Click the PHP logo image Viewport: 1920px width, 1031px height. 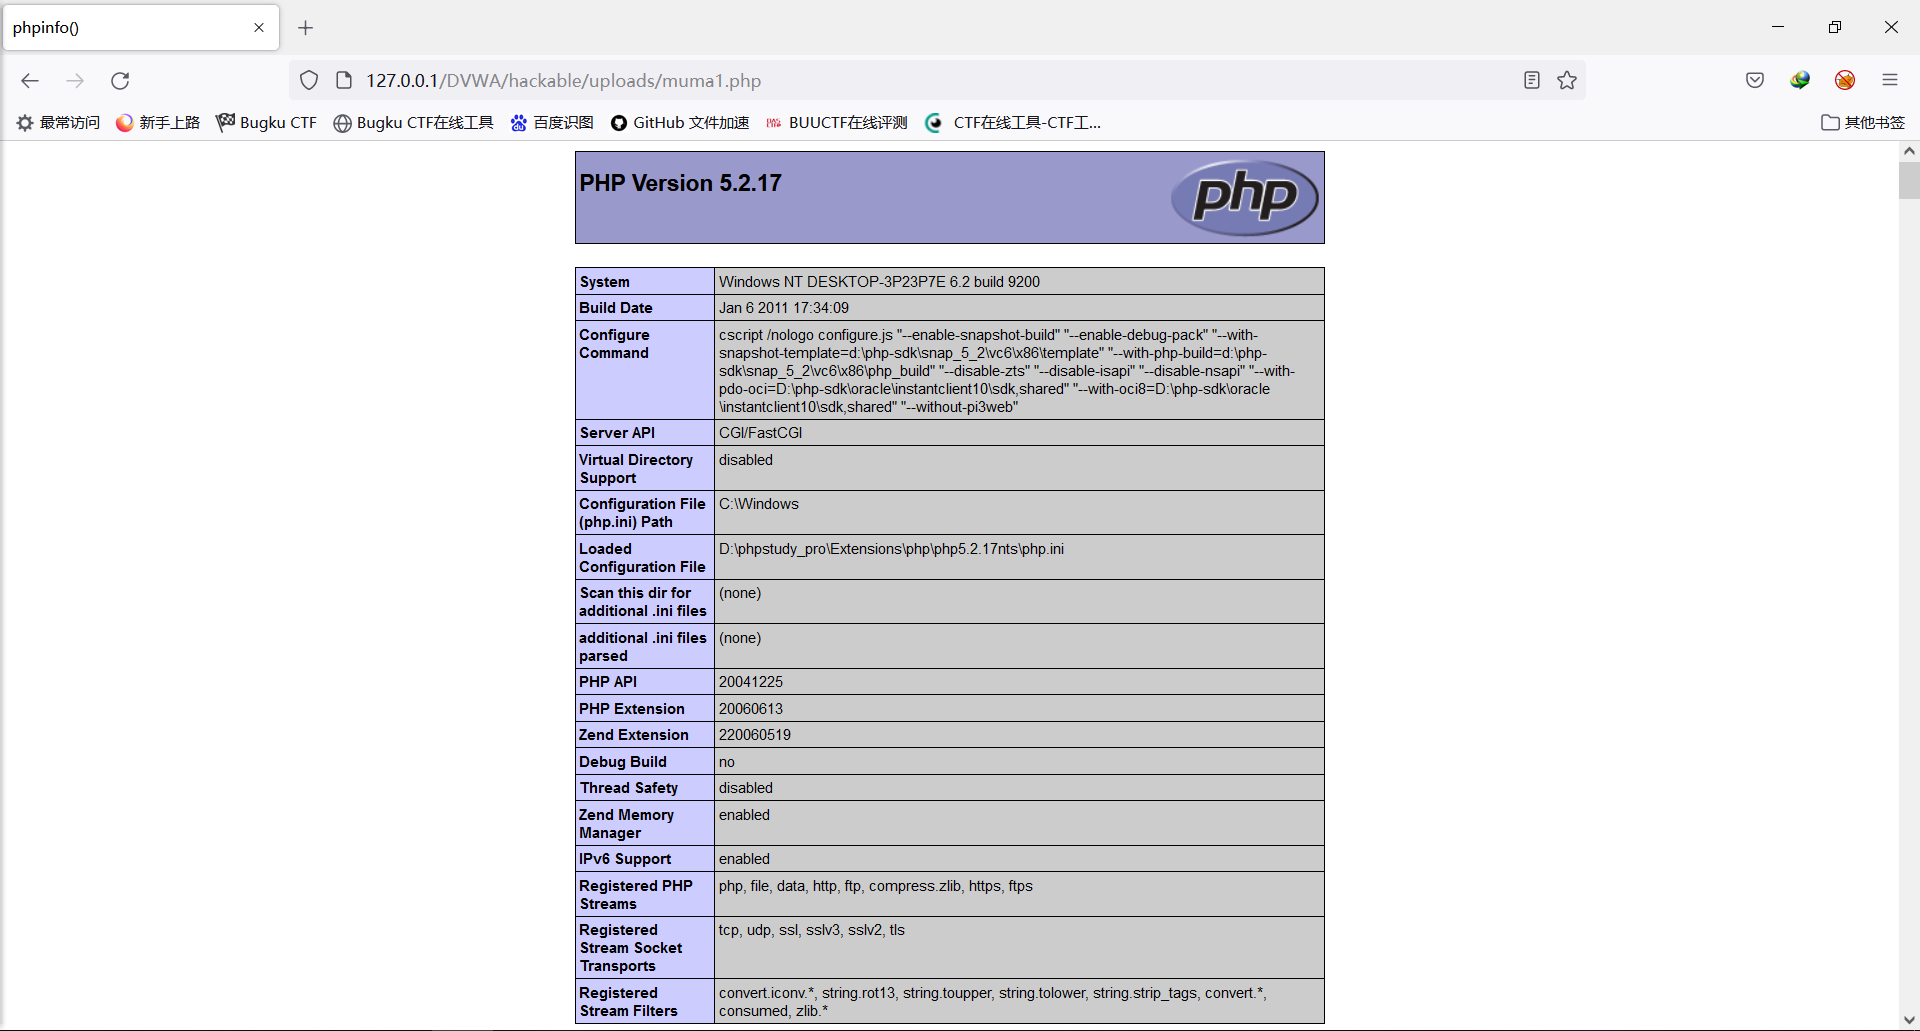[1245, 197]
